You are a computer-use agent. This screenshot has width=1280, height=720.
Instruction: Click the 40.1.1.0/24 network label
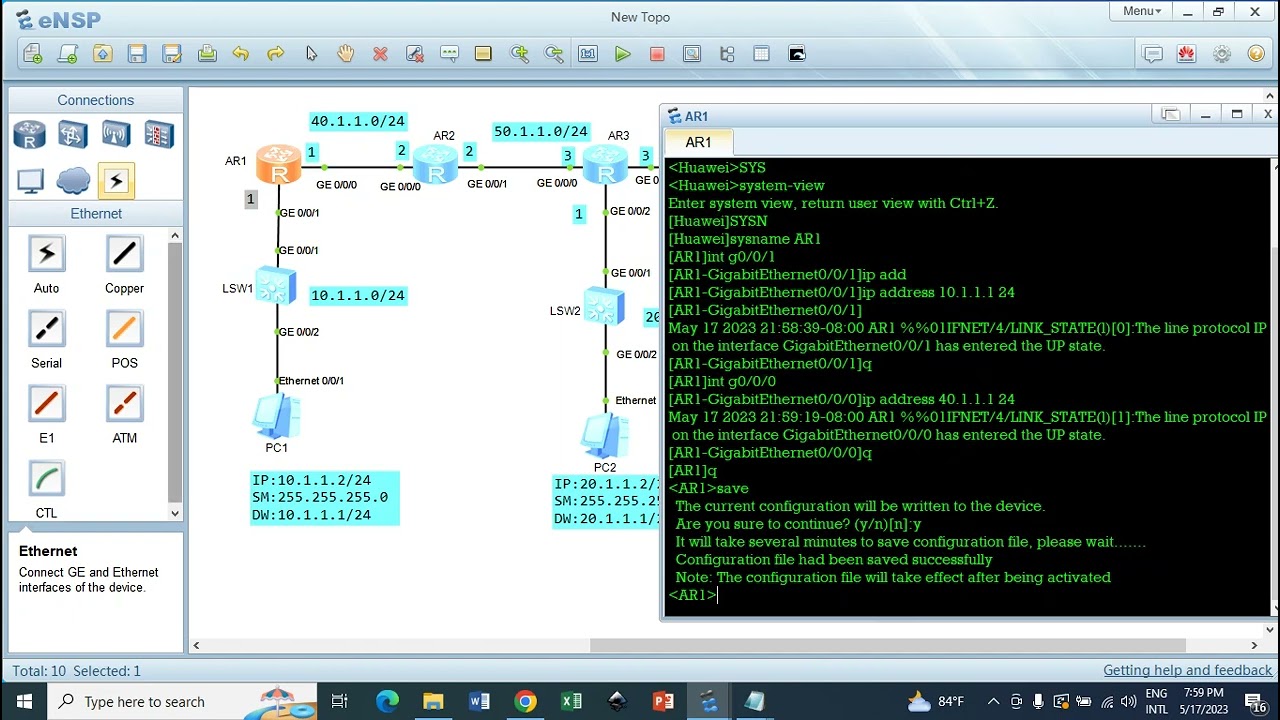click(358, 121)
